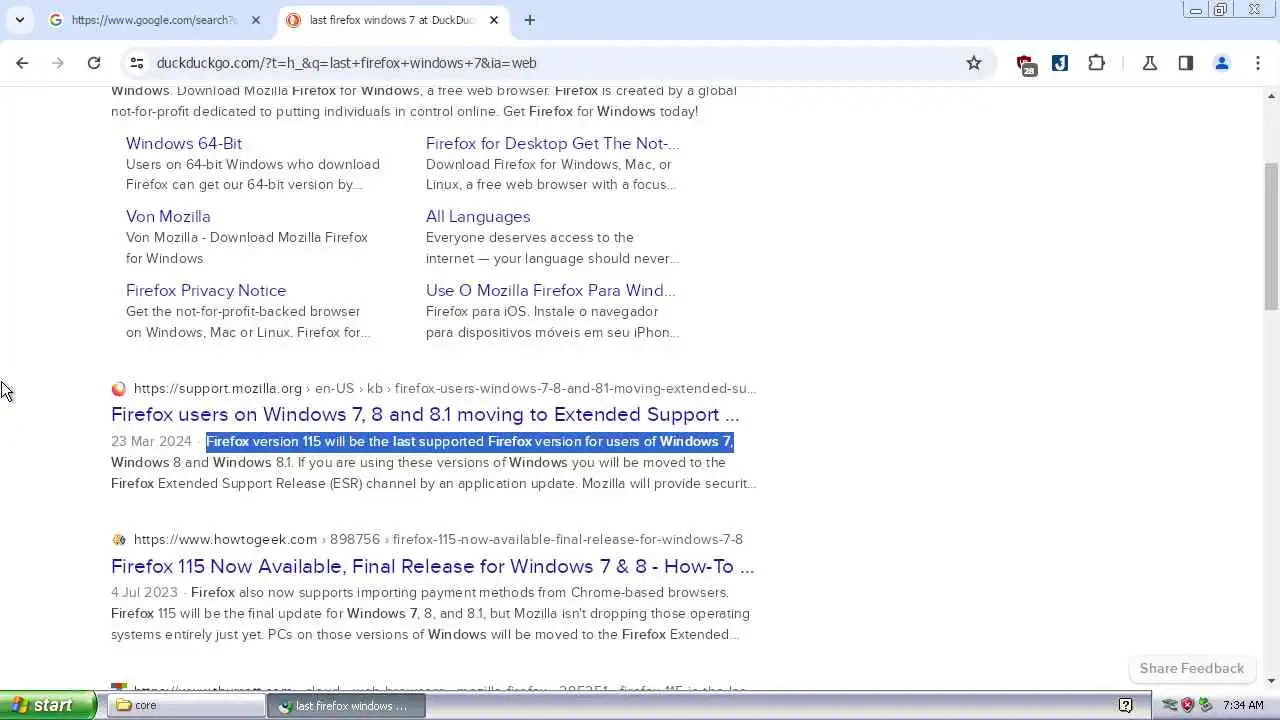1280x720 pixels.
Task: Open uBlock Origin extension with 28 badge
Action: [x=1026, y=64]
